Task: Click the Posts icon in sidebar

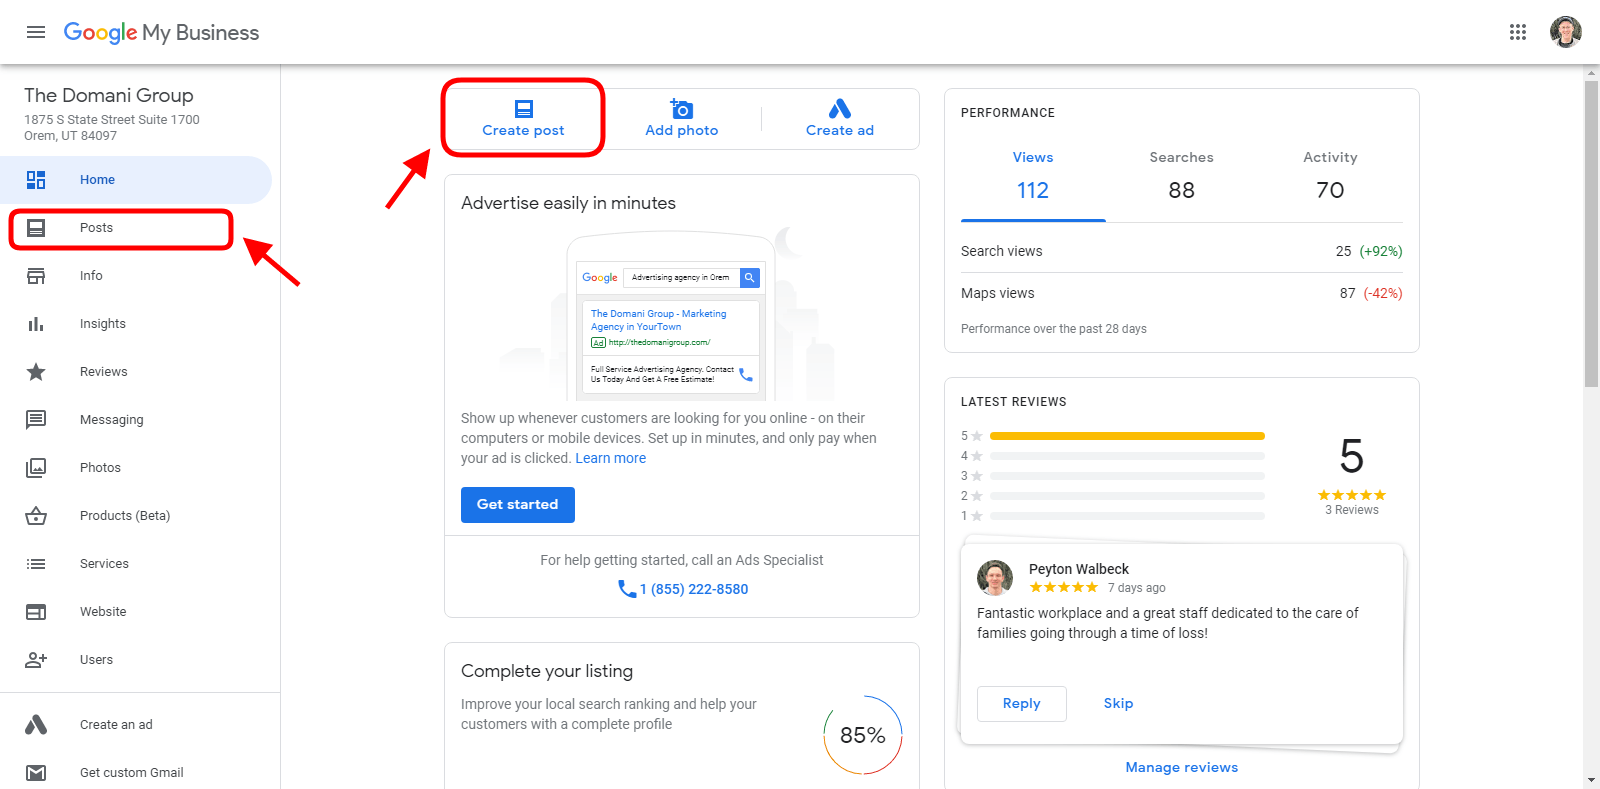Action: click(x=36, y=228)
